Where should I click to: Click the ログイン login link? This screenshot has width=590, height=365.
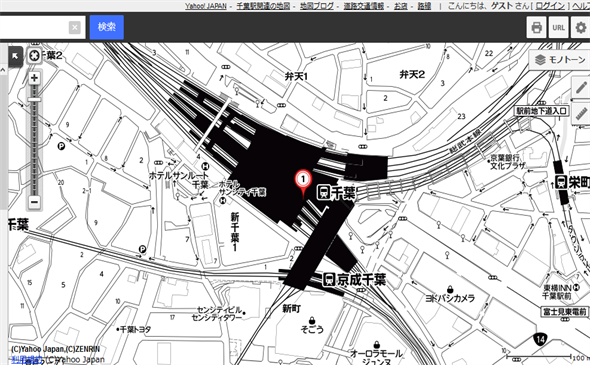550,6
